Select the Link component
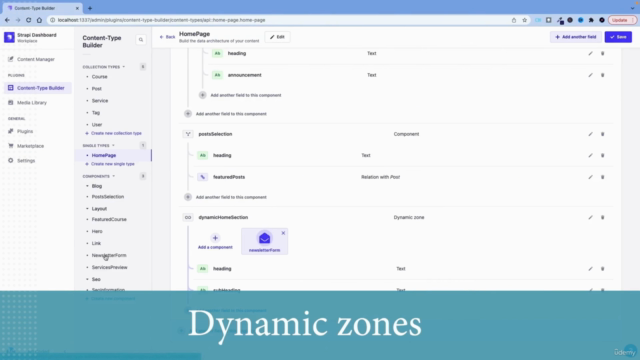 [96, 243]
